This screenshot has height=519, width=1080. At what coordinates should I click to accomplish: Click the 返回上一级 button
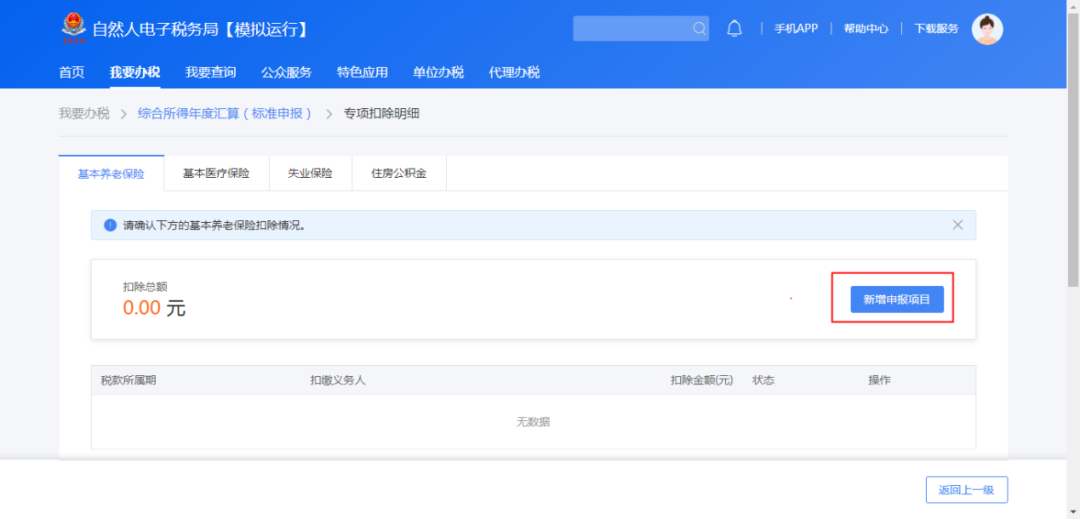point(966,490)
